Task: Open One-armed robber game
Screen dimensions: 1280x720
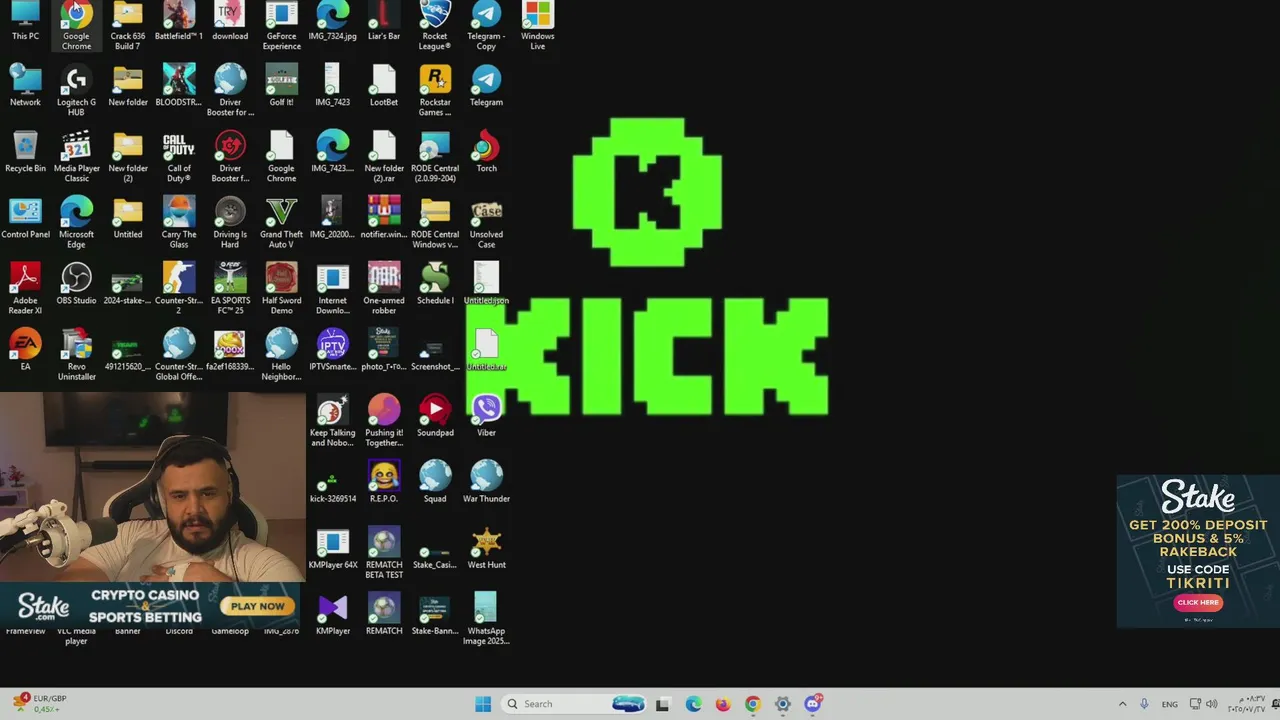Action: [384, 289]
